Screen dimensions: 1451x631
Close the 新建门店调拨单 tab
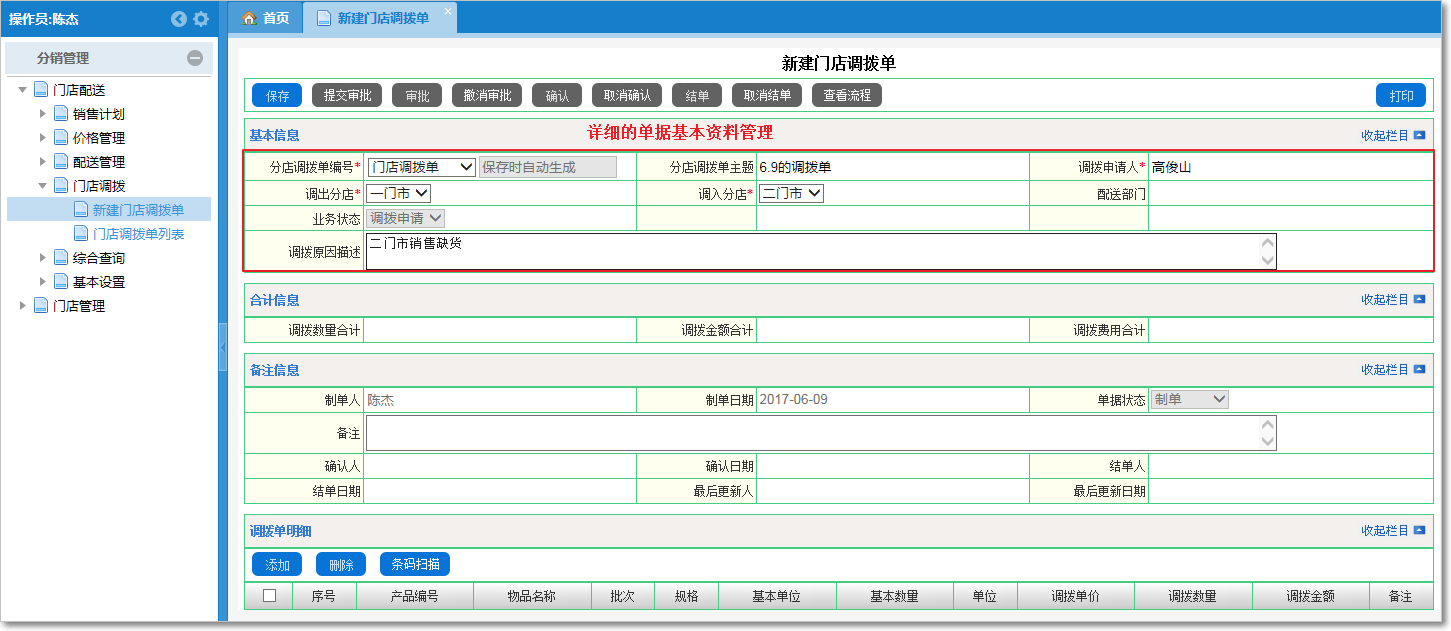[x=447, y=11]
